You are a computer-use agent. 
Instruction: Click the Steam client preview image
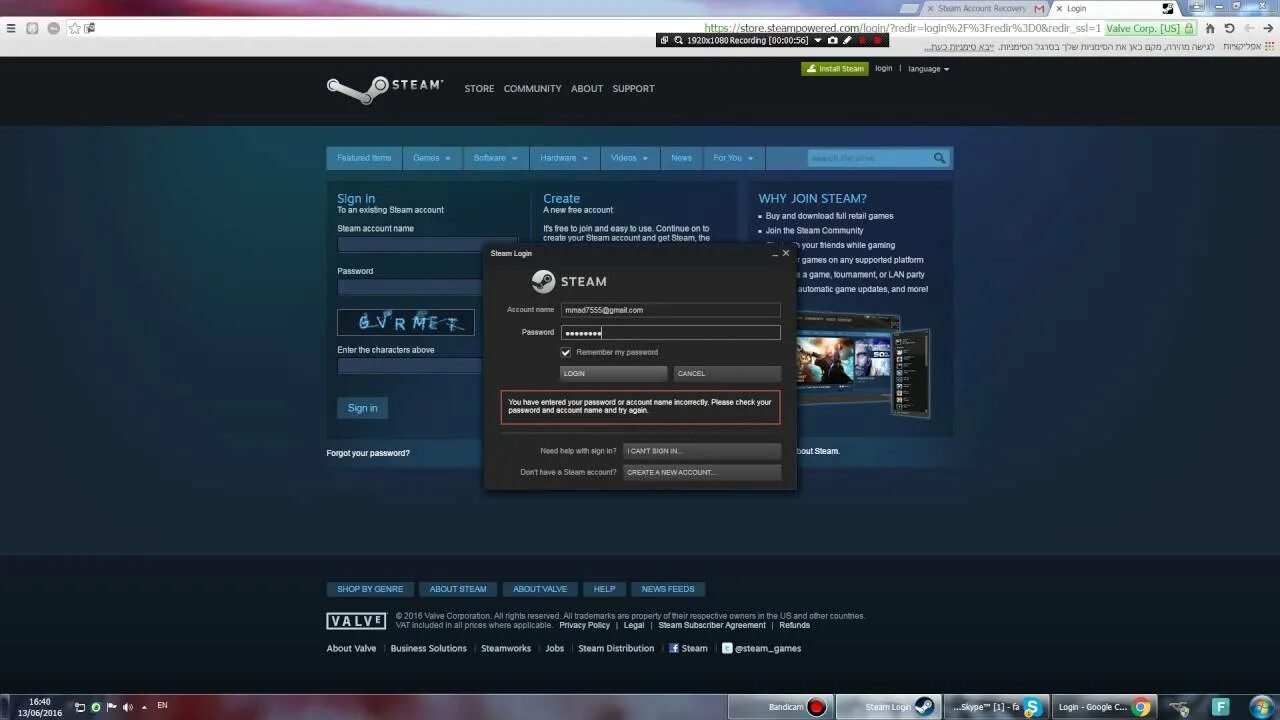863,365
